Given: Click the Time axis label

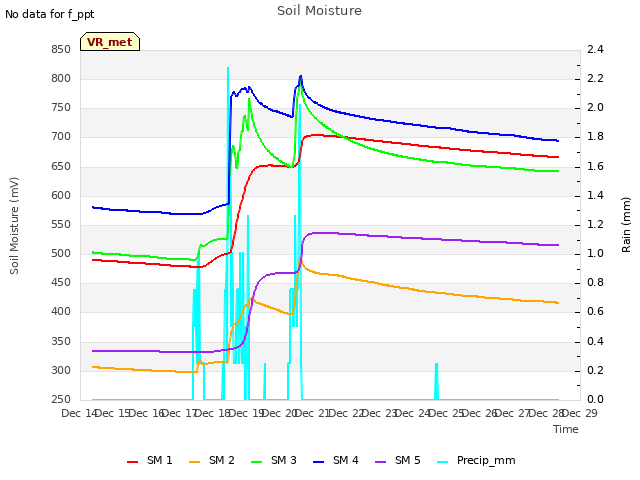Looking at the screenshot, I should 566,429.
